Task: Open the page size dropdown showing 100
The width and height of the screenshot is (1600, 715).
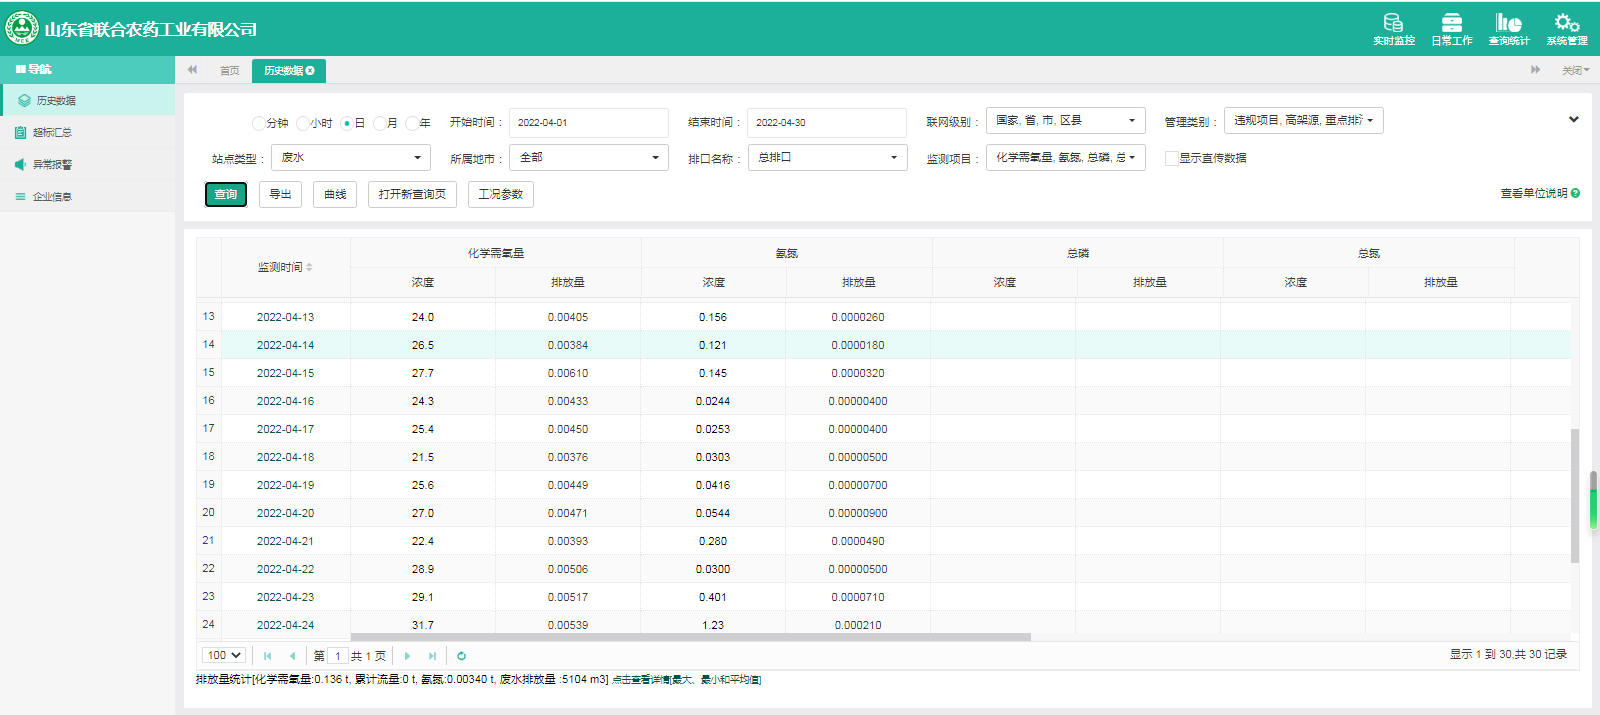Action: (224, 655)
